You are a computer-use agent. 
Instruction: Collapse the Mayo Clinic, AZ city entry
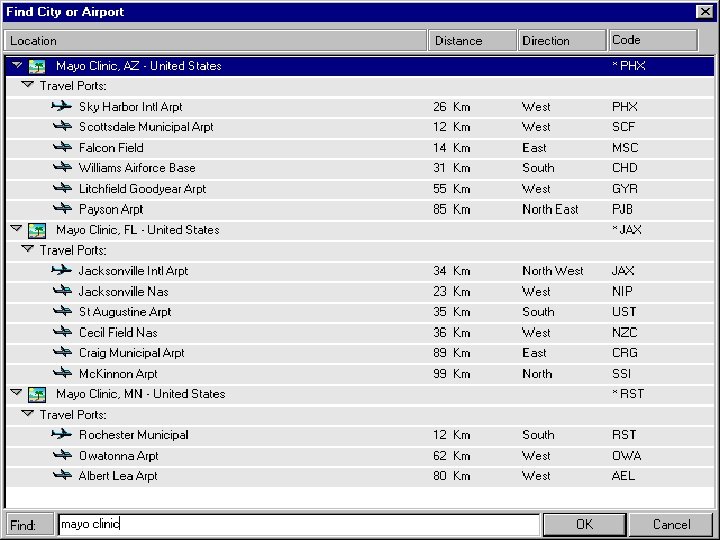tap(17, 65)
